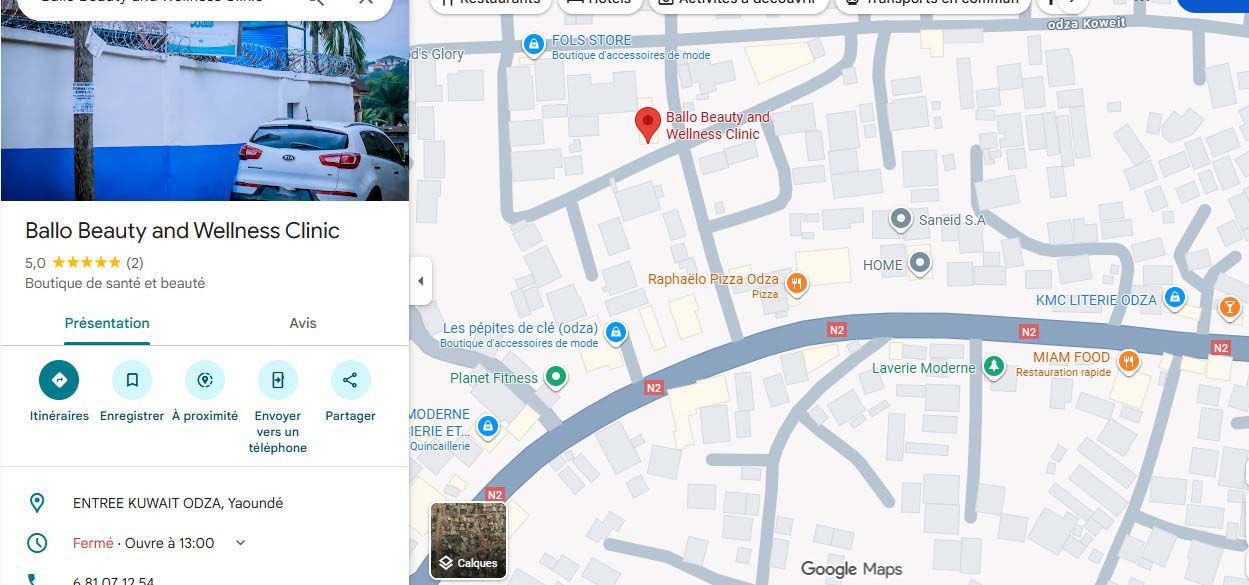Click the HOME map marker icon
The image size is (1249, 585).
920,264
